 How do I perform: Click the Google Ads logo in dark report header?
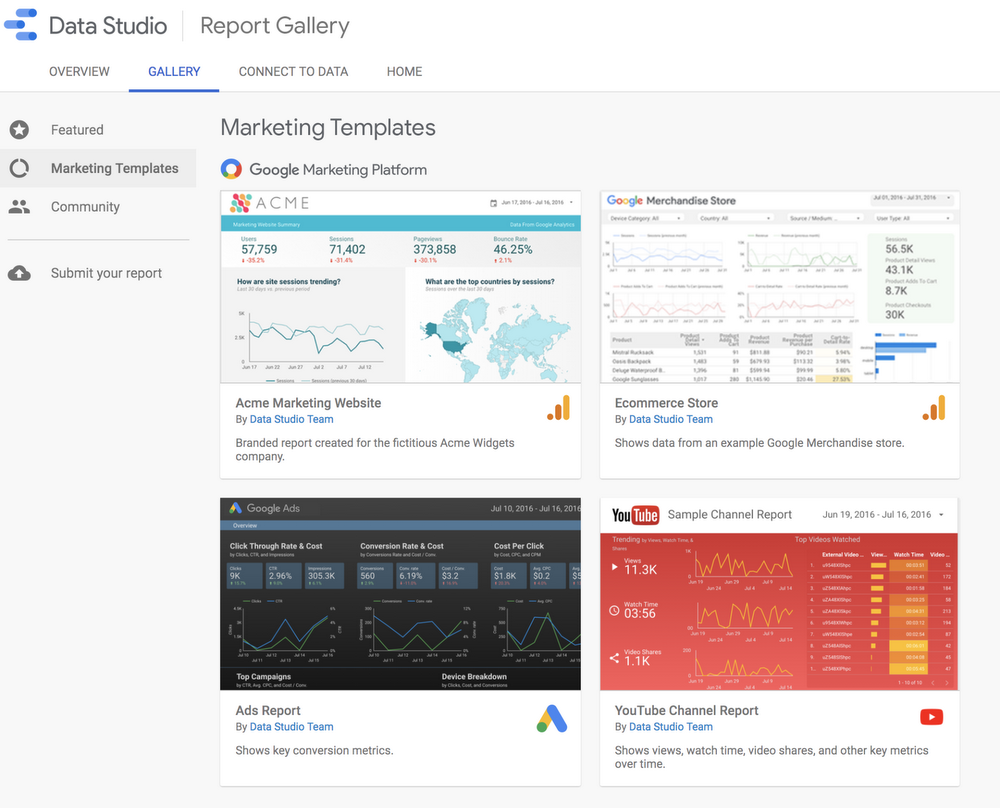point(235,508)
